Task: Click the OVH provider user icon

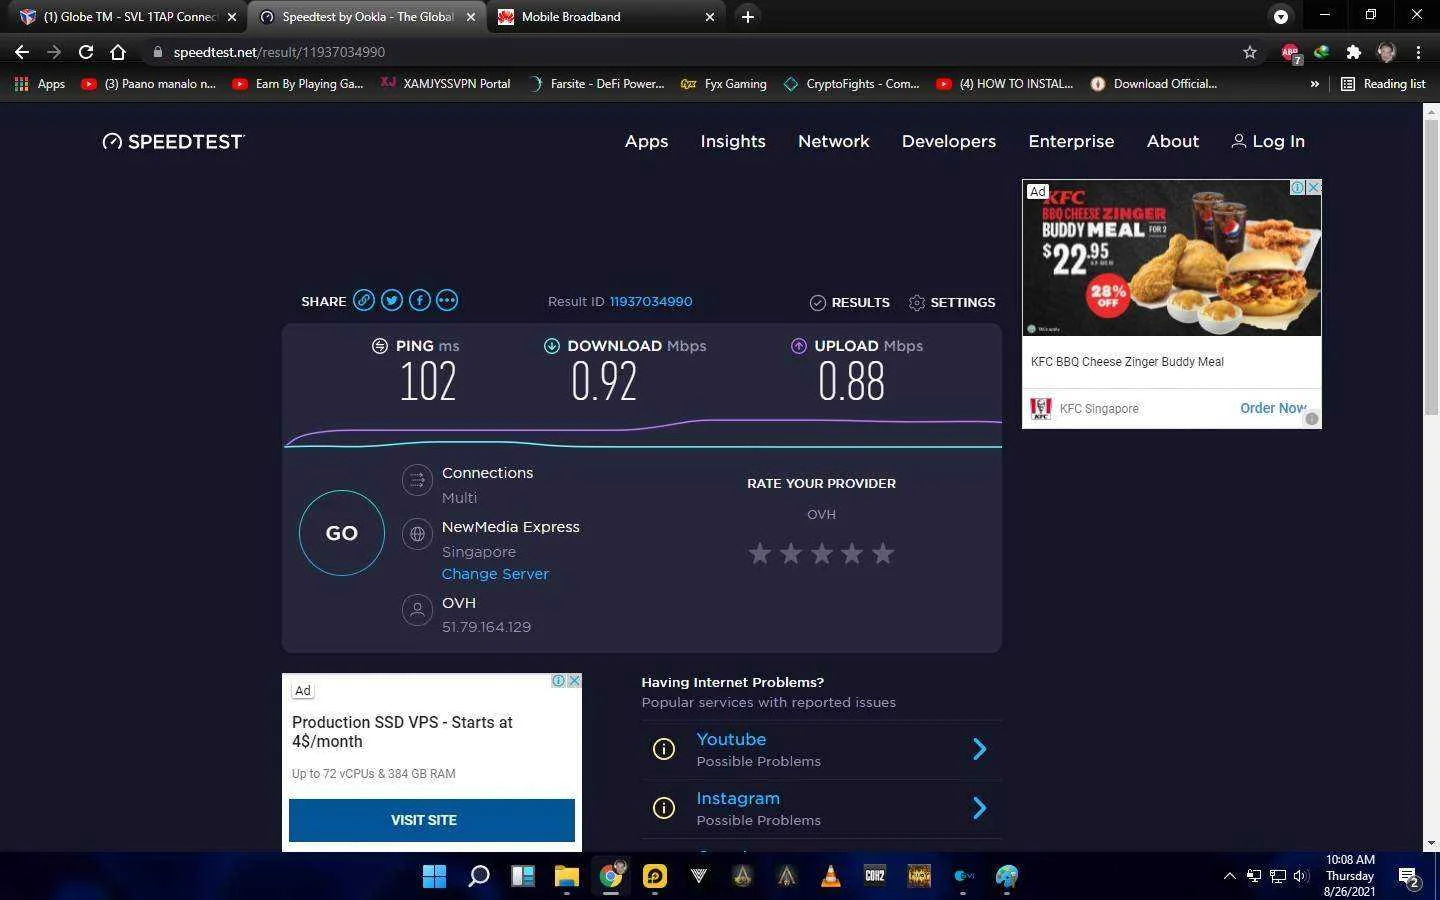Action: pyautogui.click(x=417, y=609)
